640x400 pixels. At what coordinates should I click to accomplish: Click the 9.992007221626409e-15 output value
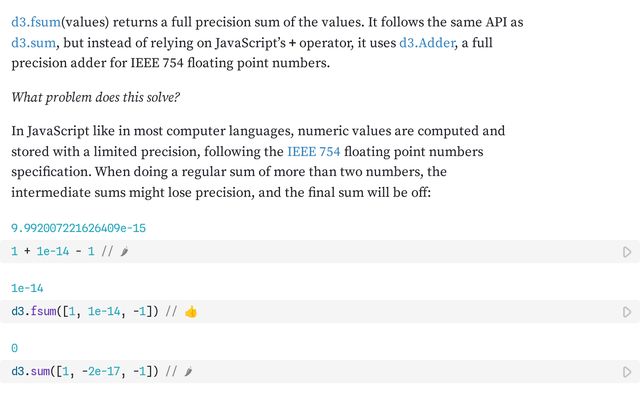(x=80, y=227)
